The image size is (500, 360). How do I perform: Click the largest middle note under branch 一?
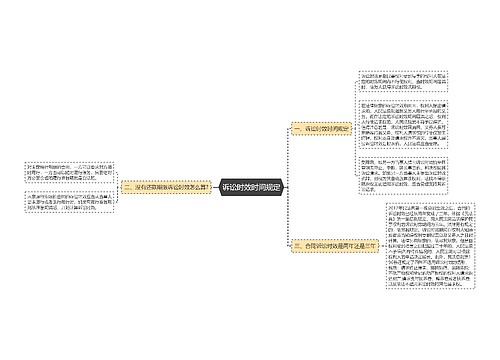pyautogui.click(x=403, y=124)
